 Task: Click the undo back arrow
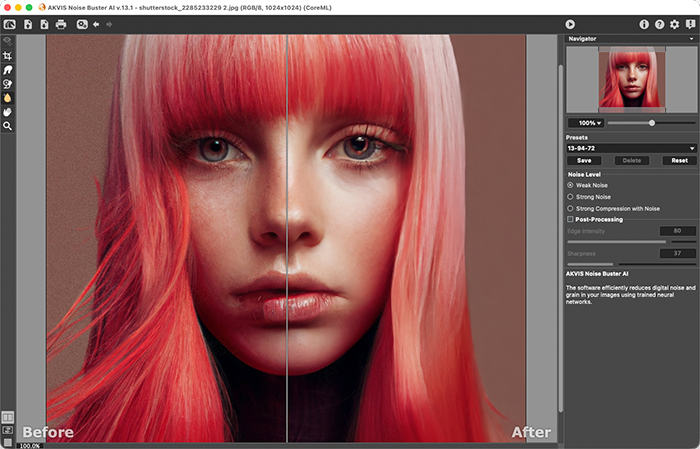(96, 24)
